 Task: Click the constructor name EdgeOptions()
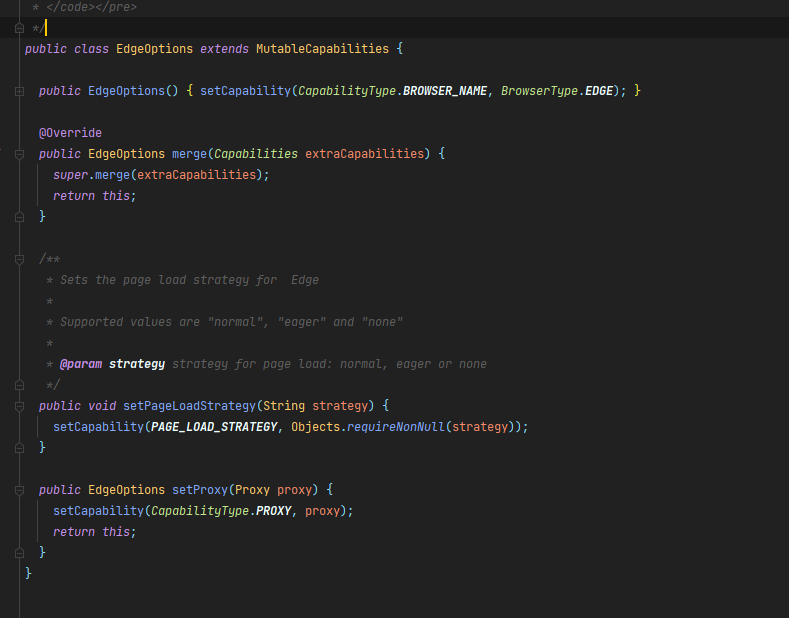[x=133, y=91]
